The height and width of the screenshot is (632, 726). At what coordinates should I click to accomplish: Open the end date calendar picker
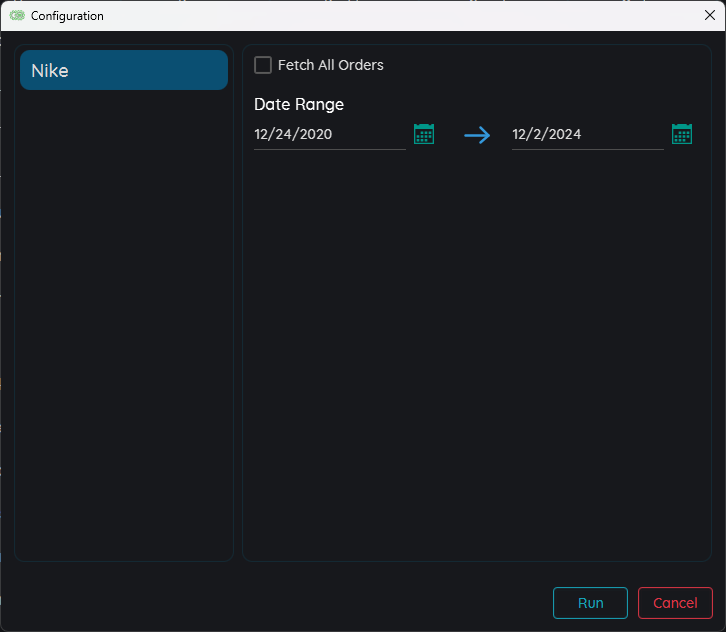[682, 134]
